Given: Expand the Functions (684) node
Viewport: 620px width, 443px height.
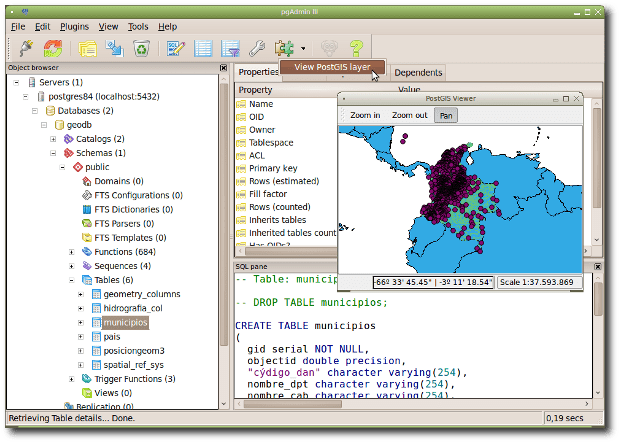Looking at the screenshot, I should 72,252.
